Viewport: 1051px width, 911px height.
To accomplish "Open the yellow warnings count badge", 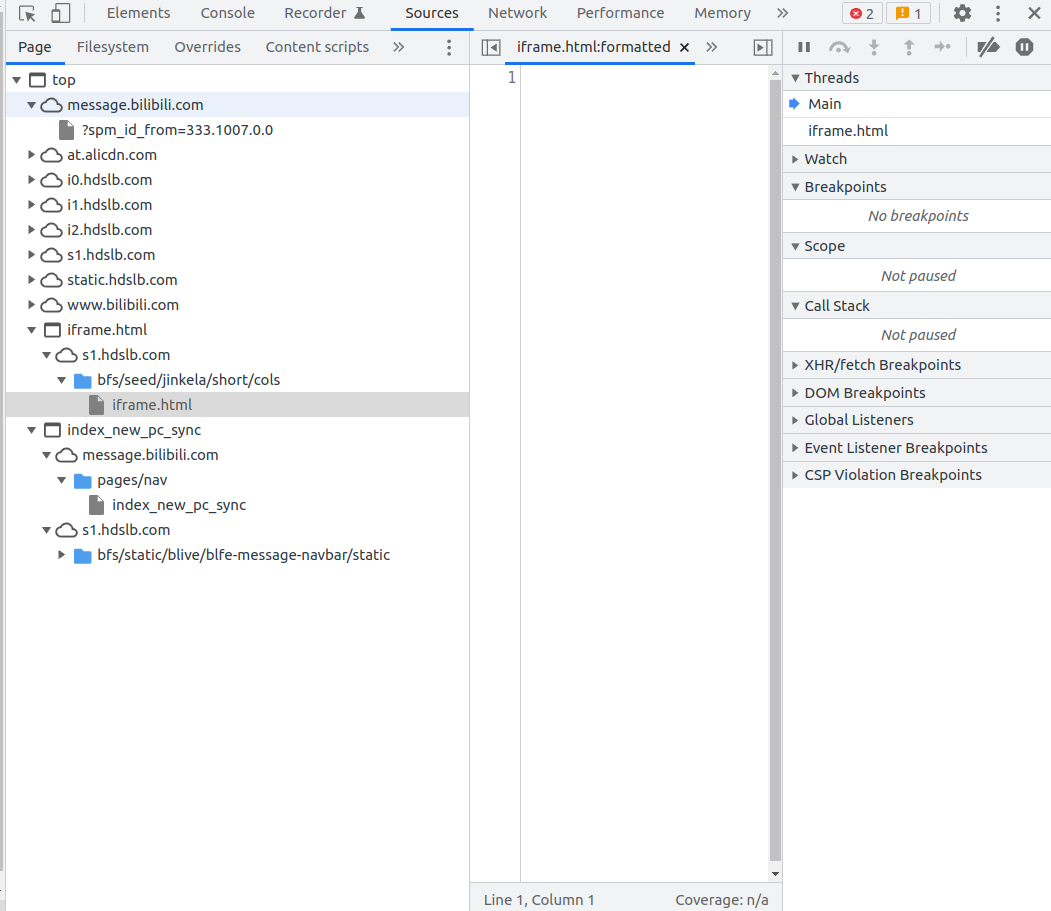I will [x=908, y=14].
